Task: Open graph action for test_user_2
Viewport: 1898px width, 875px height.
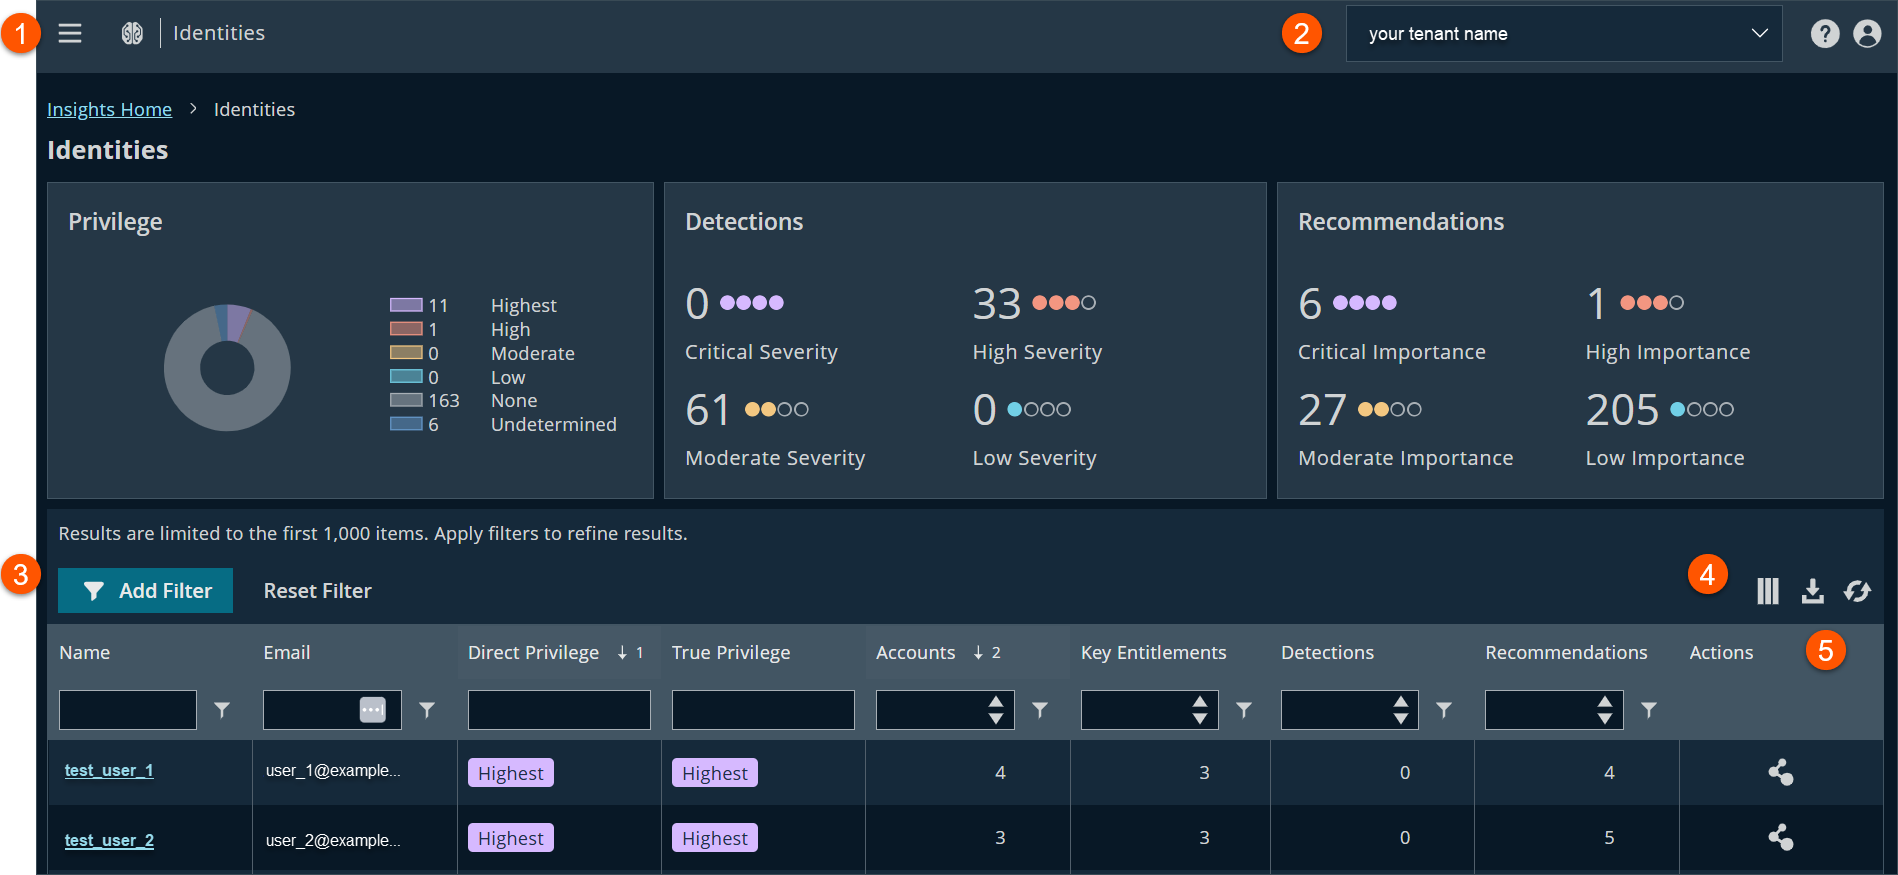Action: 1781,837
